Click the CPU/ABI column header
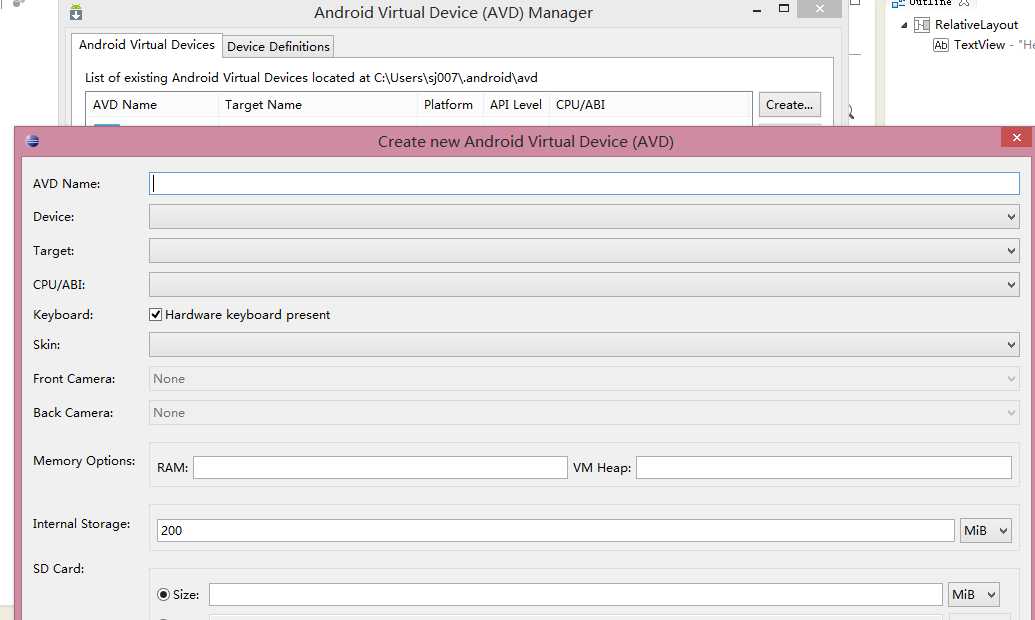Screen dimensions: 1035x620 650,104
